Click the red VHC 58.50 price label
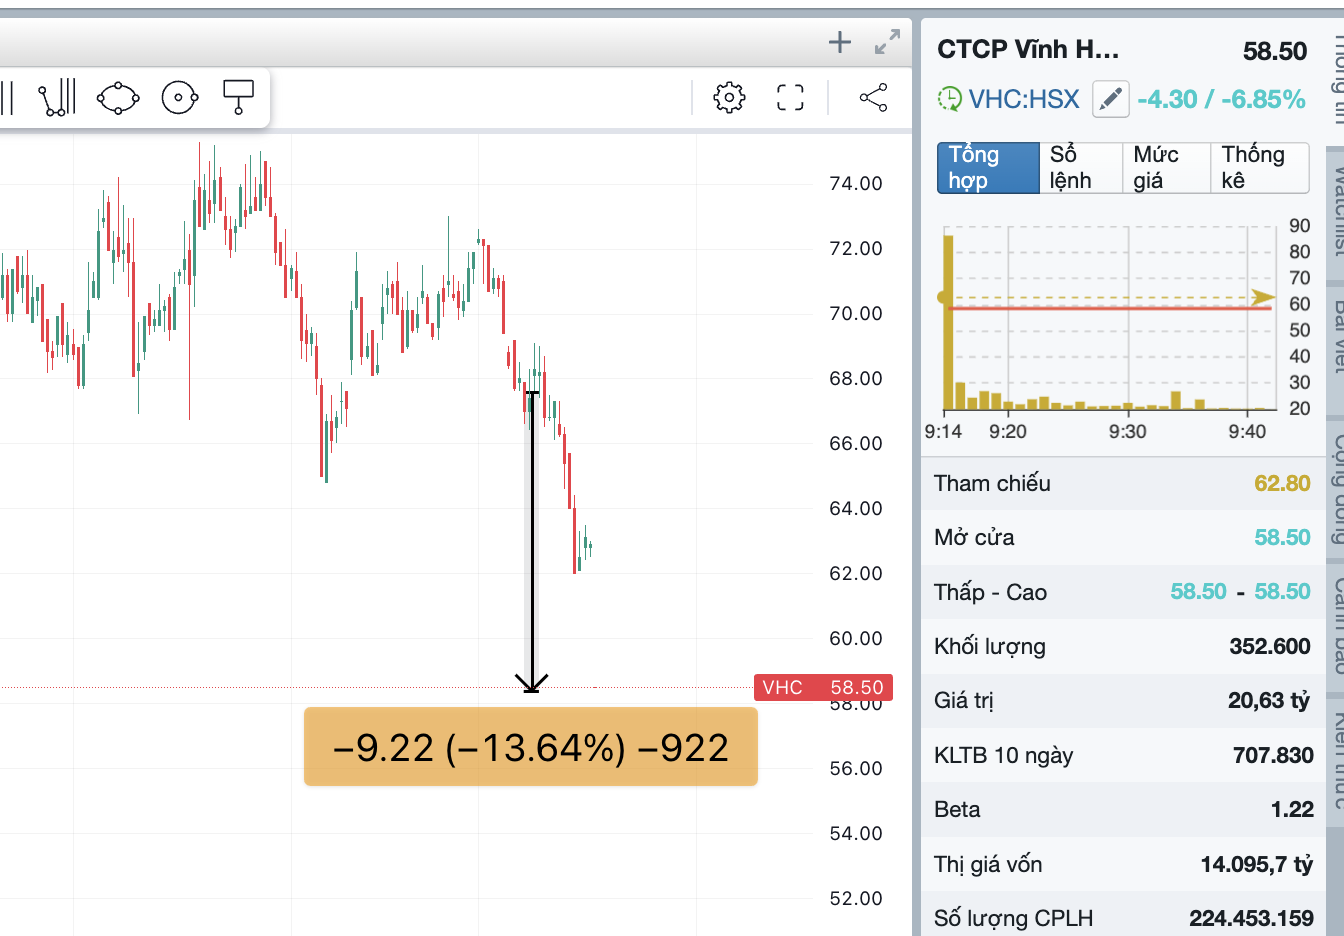Image resolution: width=1344 pixels, height=936 pixels. tap(823, 688)
